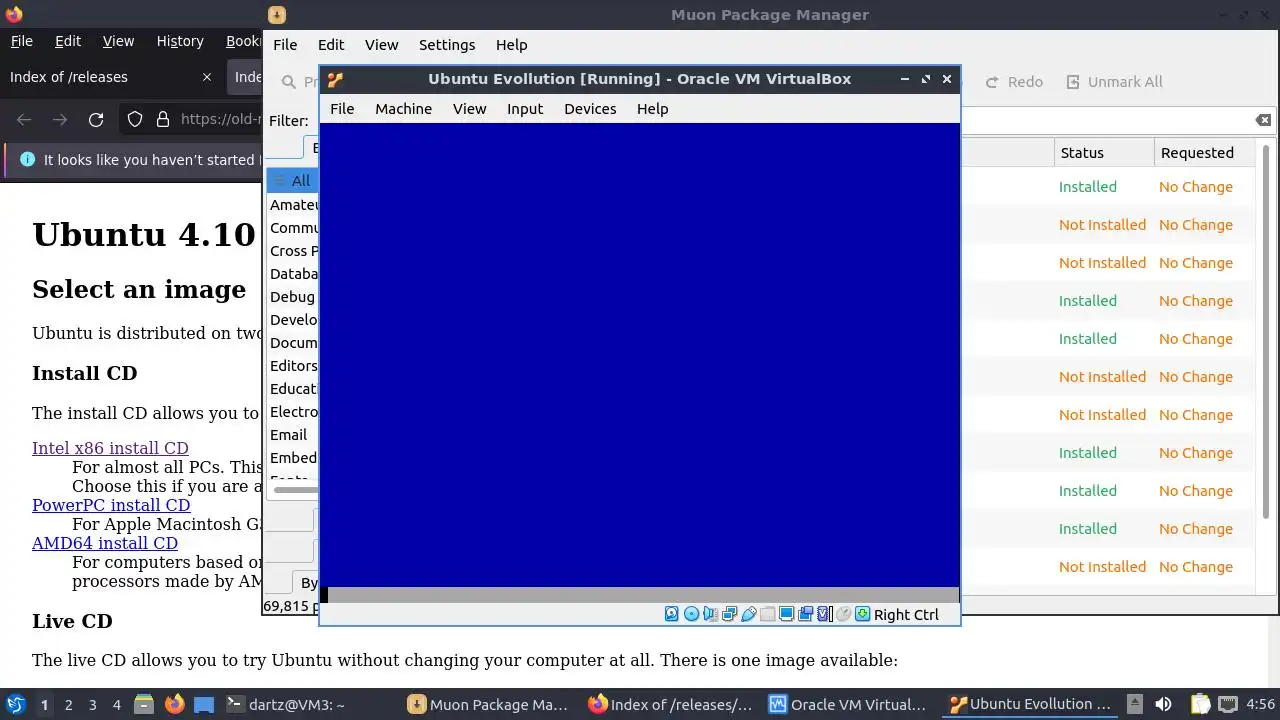
Task: Switch to the dartz@VM3 terminal taskbar entry
Action: (x=286, y=704)
